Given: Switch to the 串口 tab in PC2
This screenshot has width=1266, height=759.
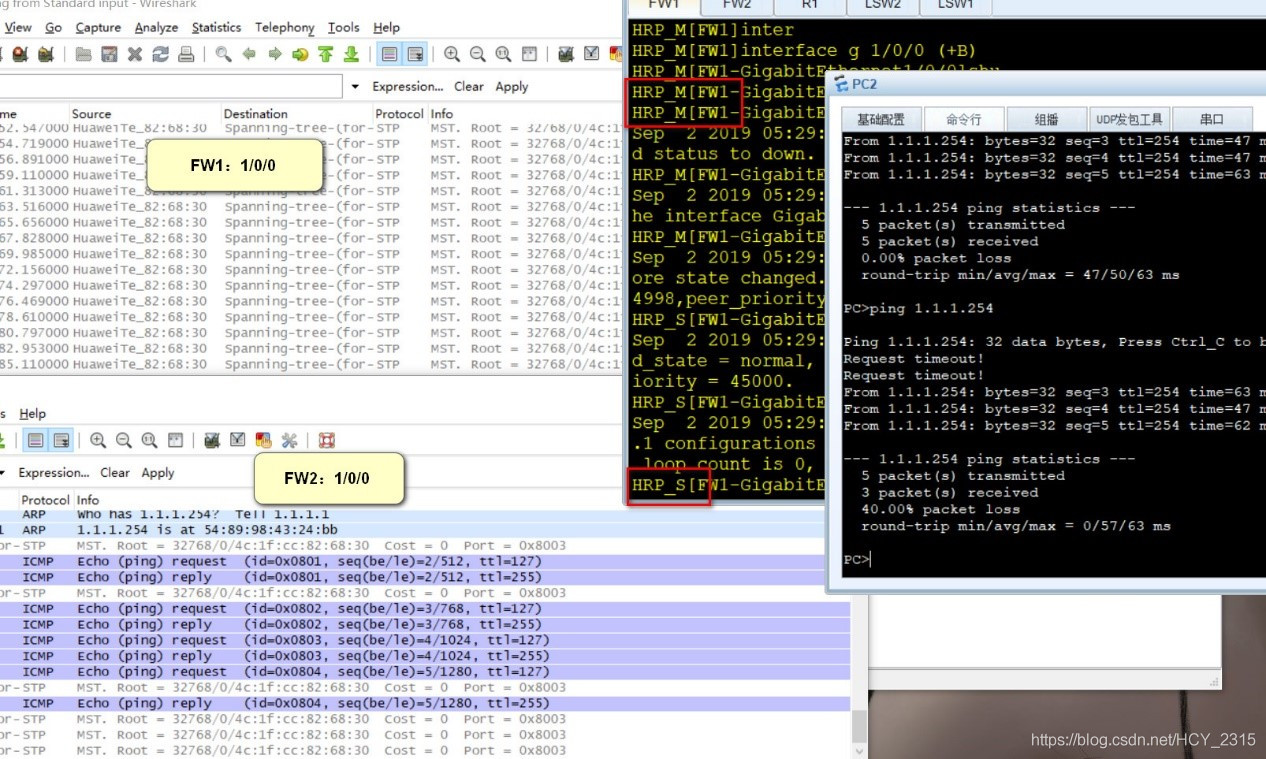Looking at the screenshot, I should 1212,119.
